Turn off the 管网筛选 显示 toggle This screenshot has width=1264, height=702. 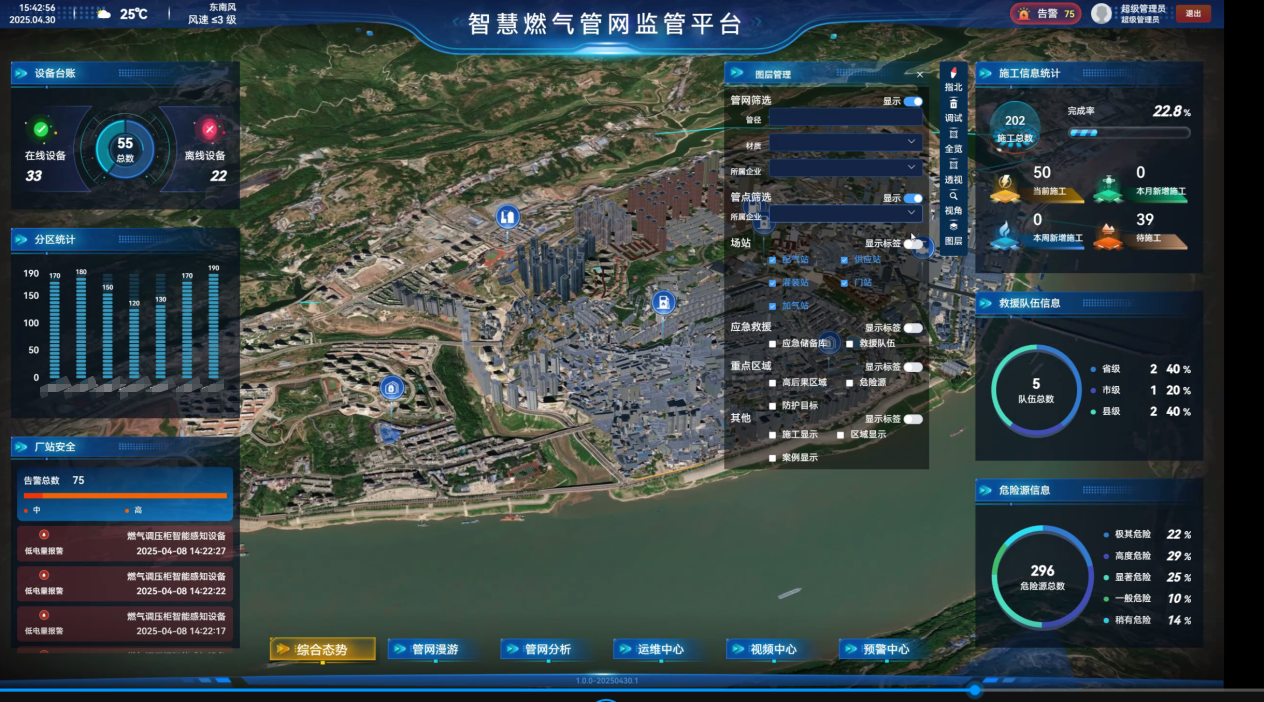[913, 101]
